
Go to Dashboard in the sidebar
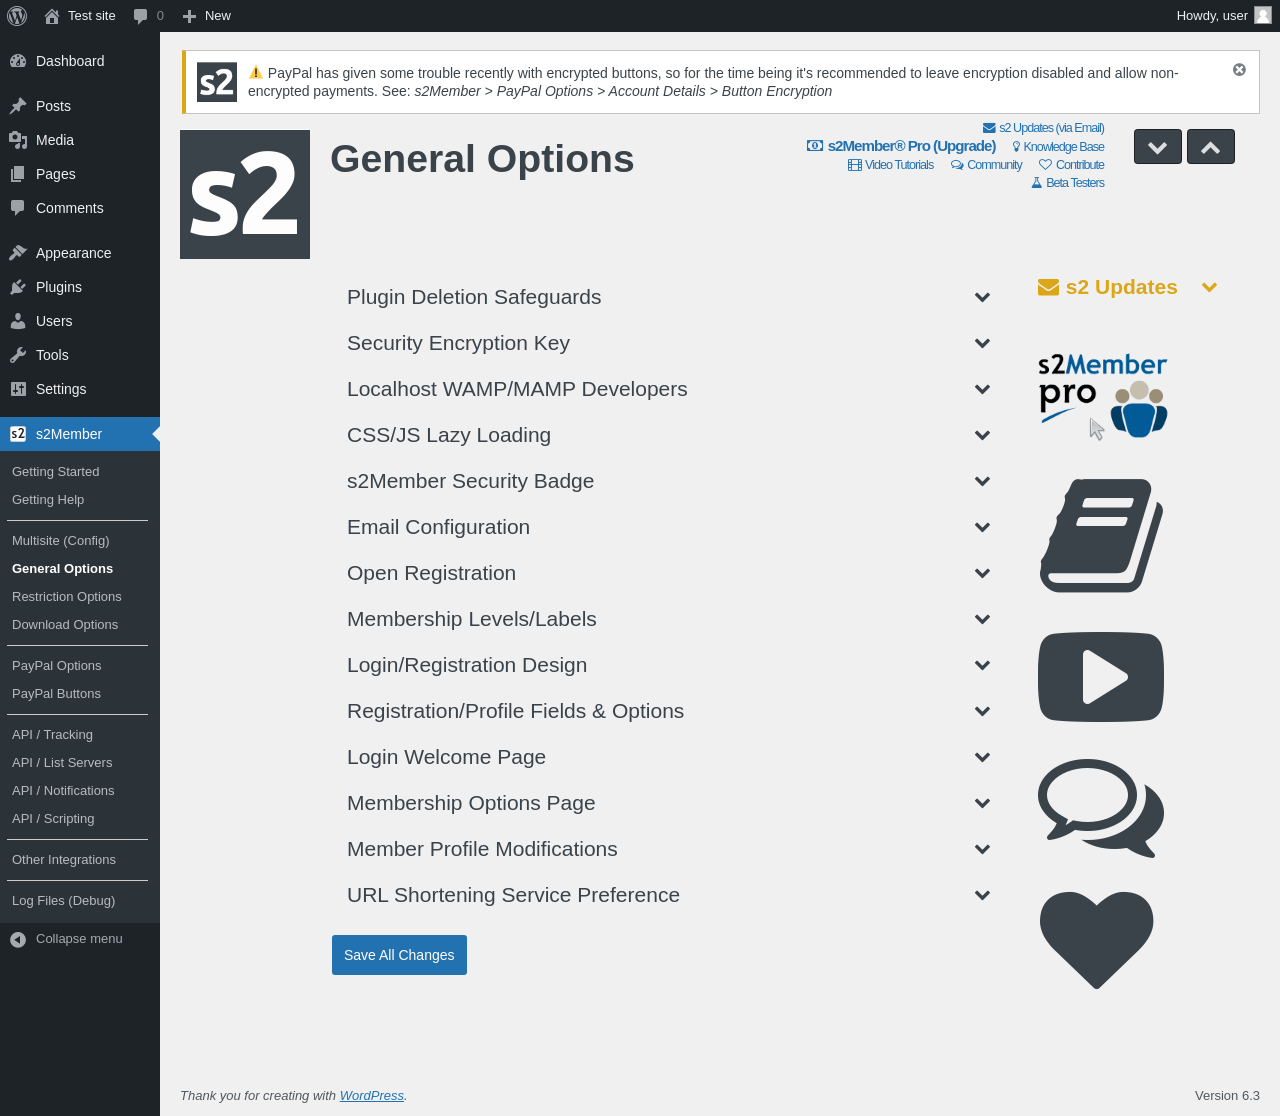tap(80, 61)
